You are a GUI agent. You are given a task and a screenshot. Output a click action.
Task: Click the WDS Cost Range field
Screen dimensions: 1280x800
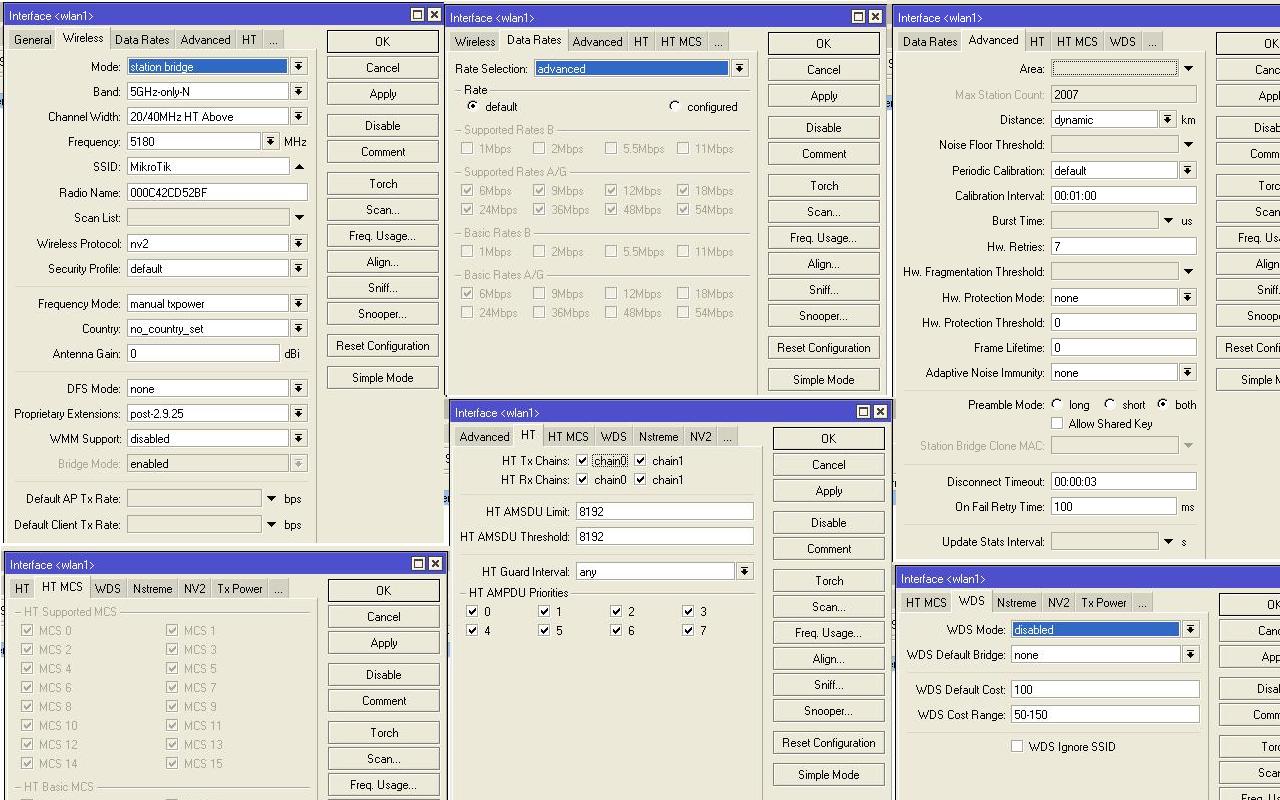click(x=1104, y=714)
